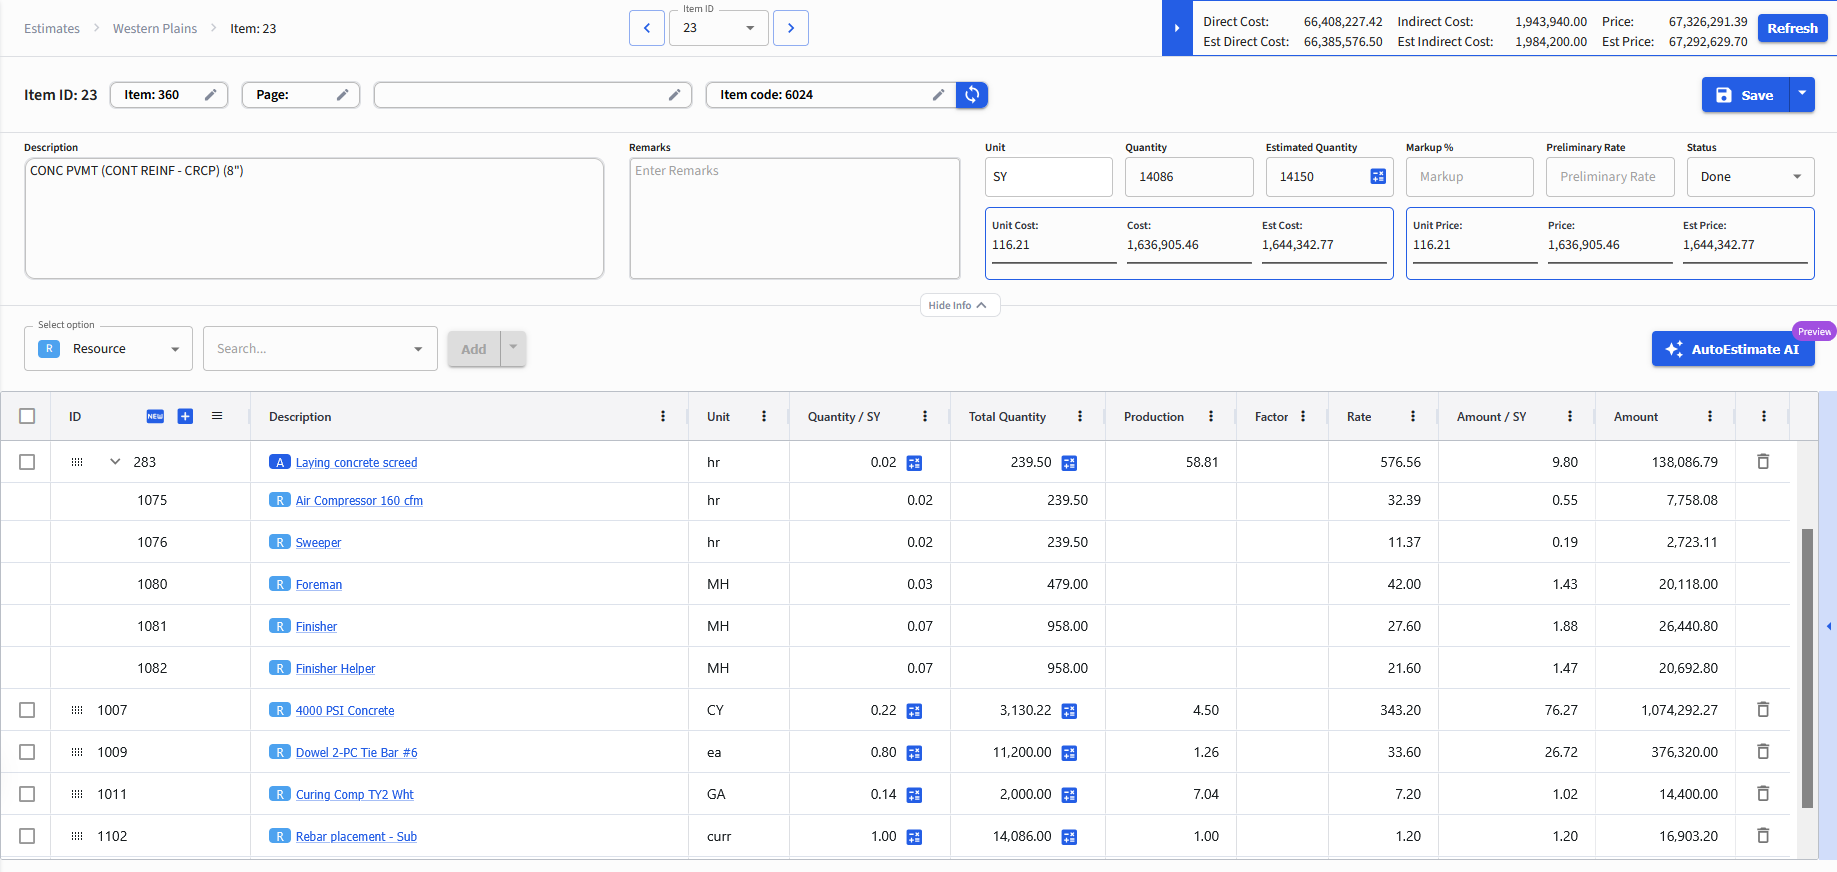Delete the Curing Comp TY2 Wht row
Viewport: 1837px width, 872px height.
coord(1763,793)
